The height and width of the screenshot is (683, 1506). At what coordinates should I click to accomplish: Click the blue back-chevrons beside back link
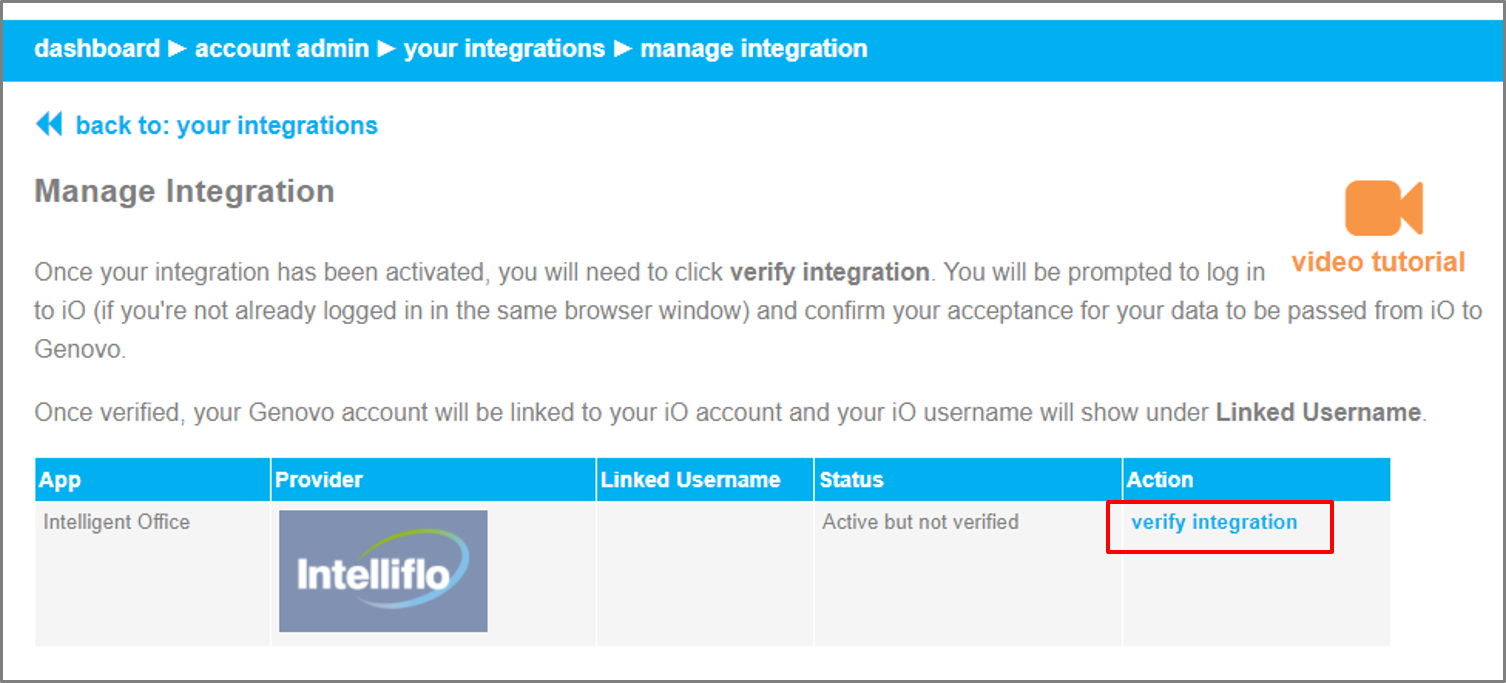49,123
